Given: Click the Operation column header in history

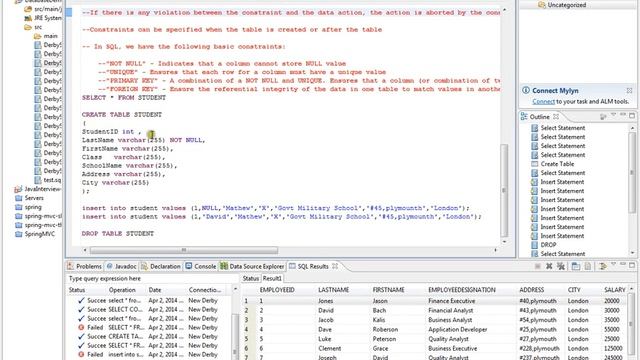Looking at the screenshot, I should 122,289.
